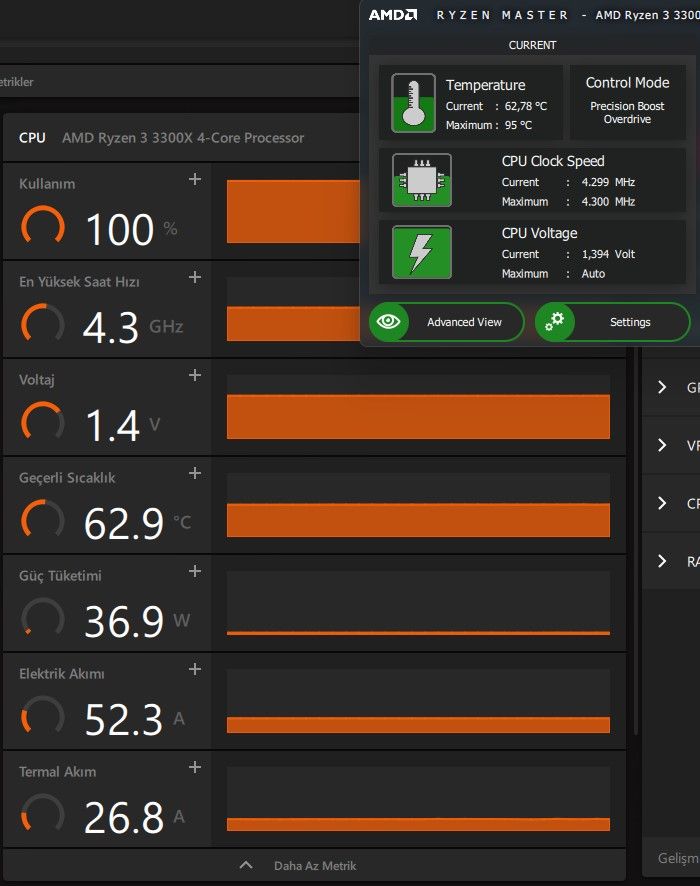Click the CPU chip Clock Speed icon
Image resolution: width=700 pixels, height=886 pixels.
pos(422,180)
